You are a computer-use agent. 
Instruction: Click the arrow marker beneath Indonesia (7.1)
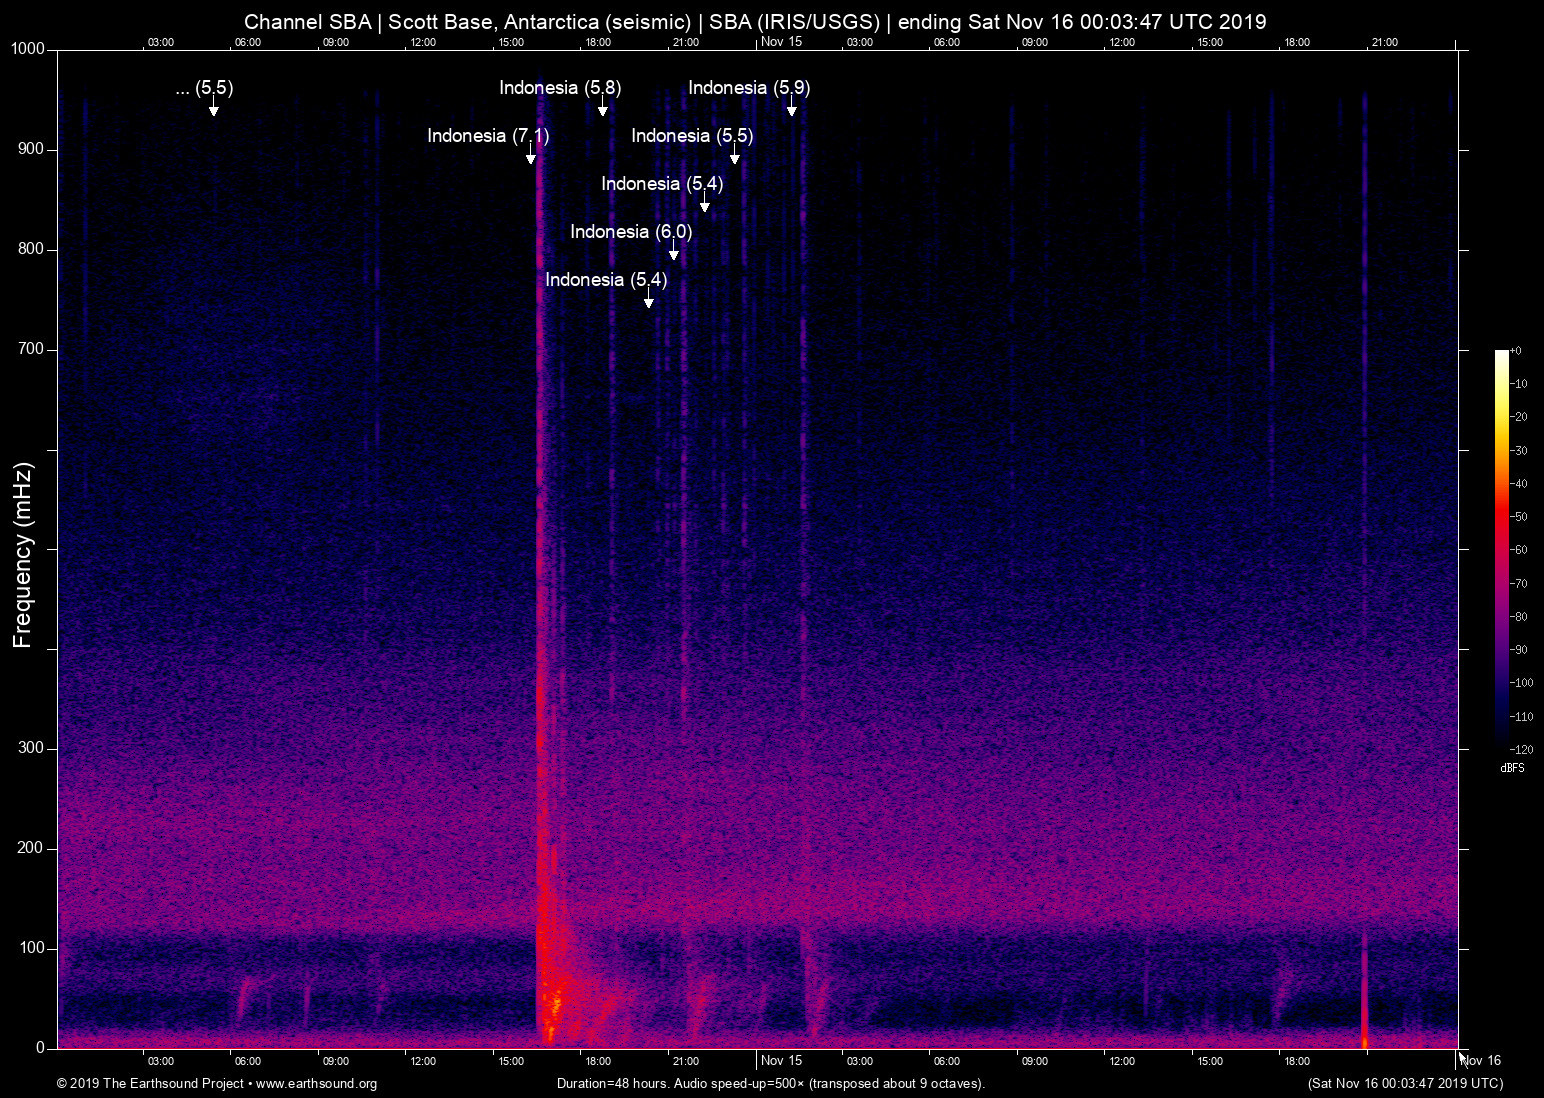(x=531, y=157)
